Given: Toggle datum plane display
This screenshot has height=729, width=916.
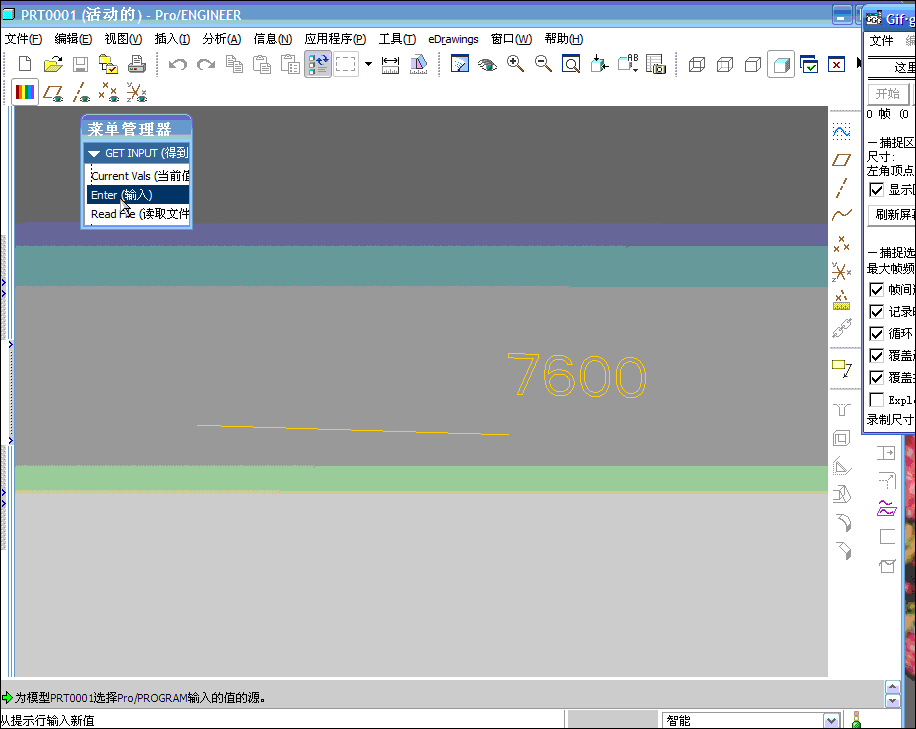Looking at the screenshot, I should click(x=53, y=93).
